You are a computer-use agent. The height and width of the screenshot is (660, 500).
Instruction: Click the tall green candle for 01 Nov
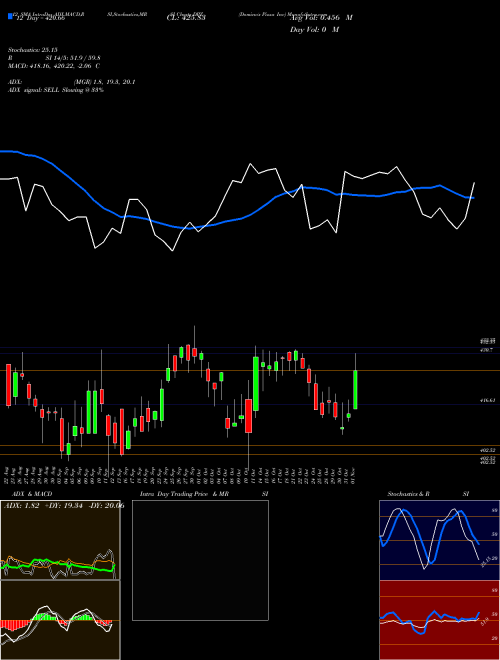tap(355, 389)
